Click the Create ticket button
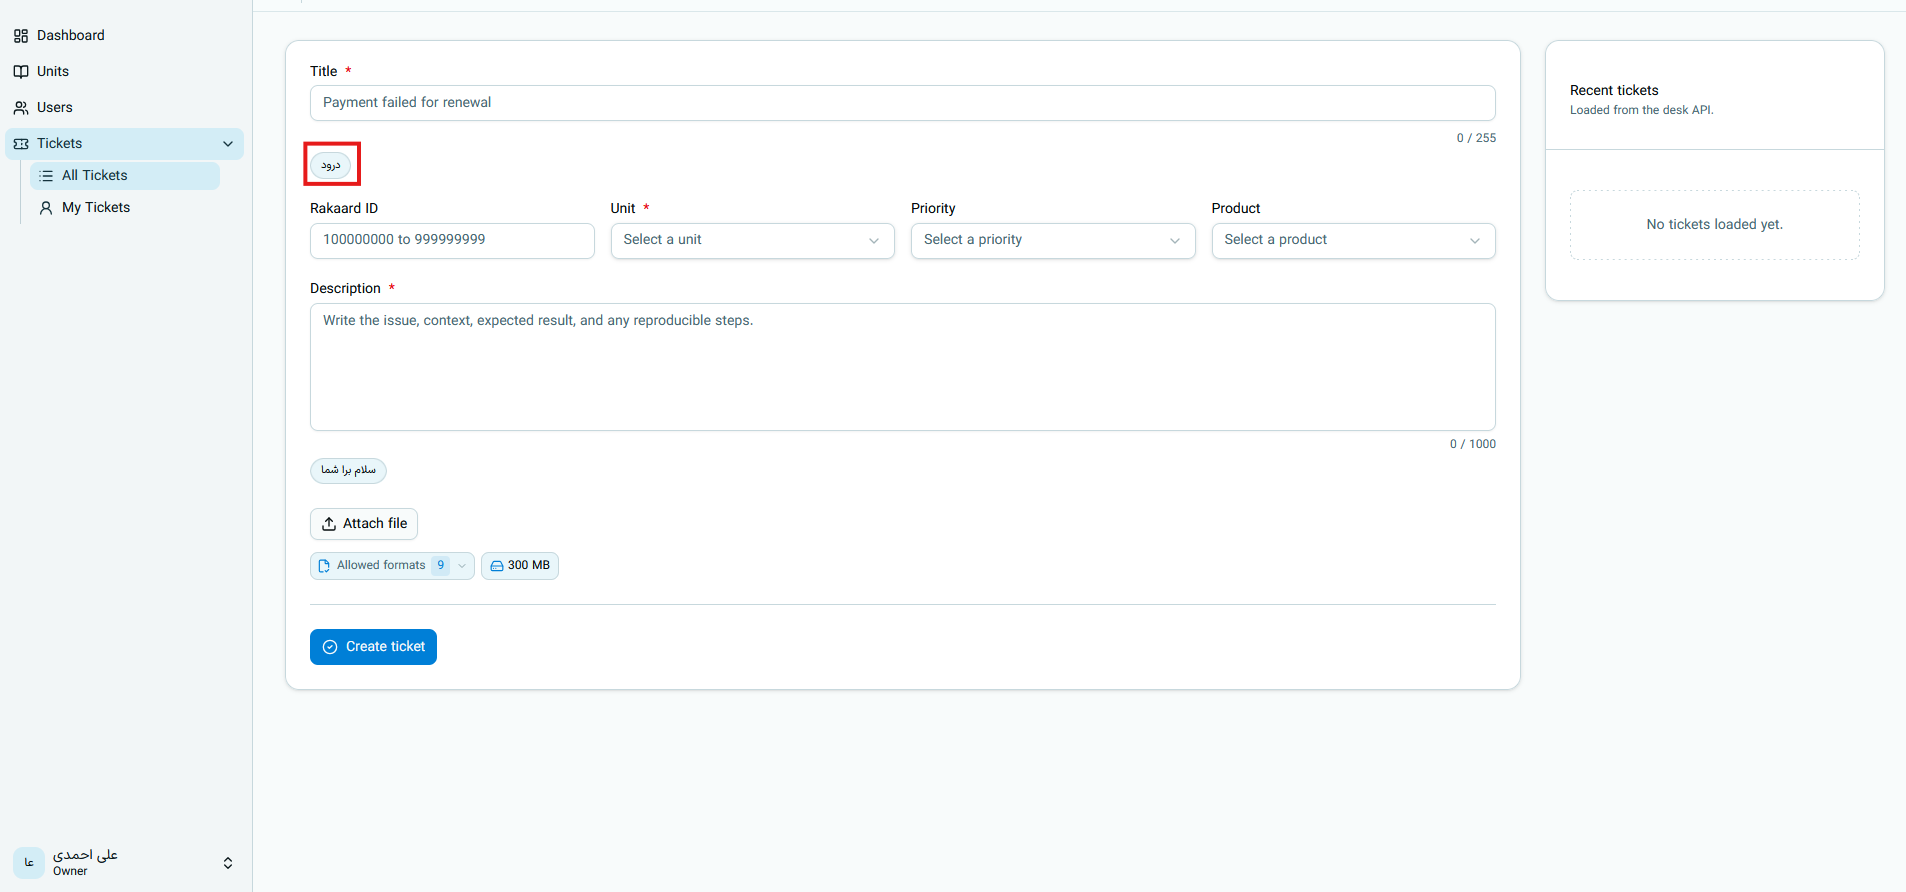The image size is (1906, 892). 373,647
